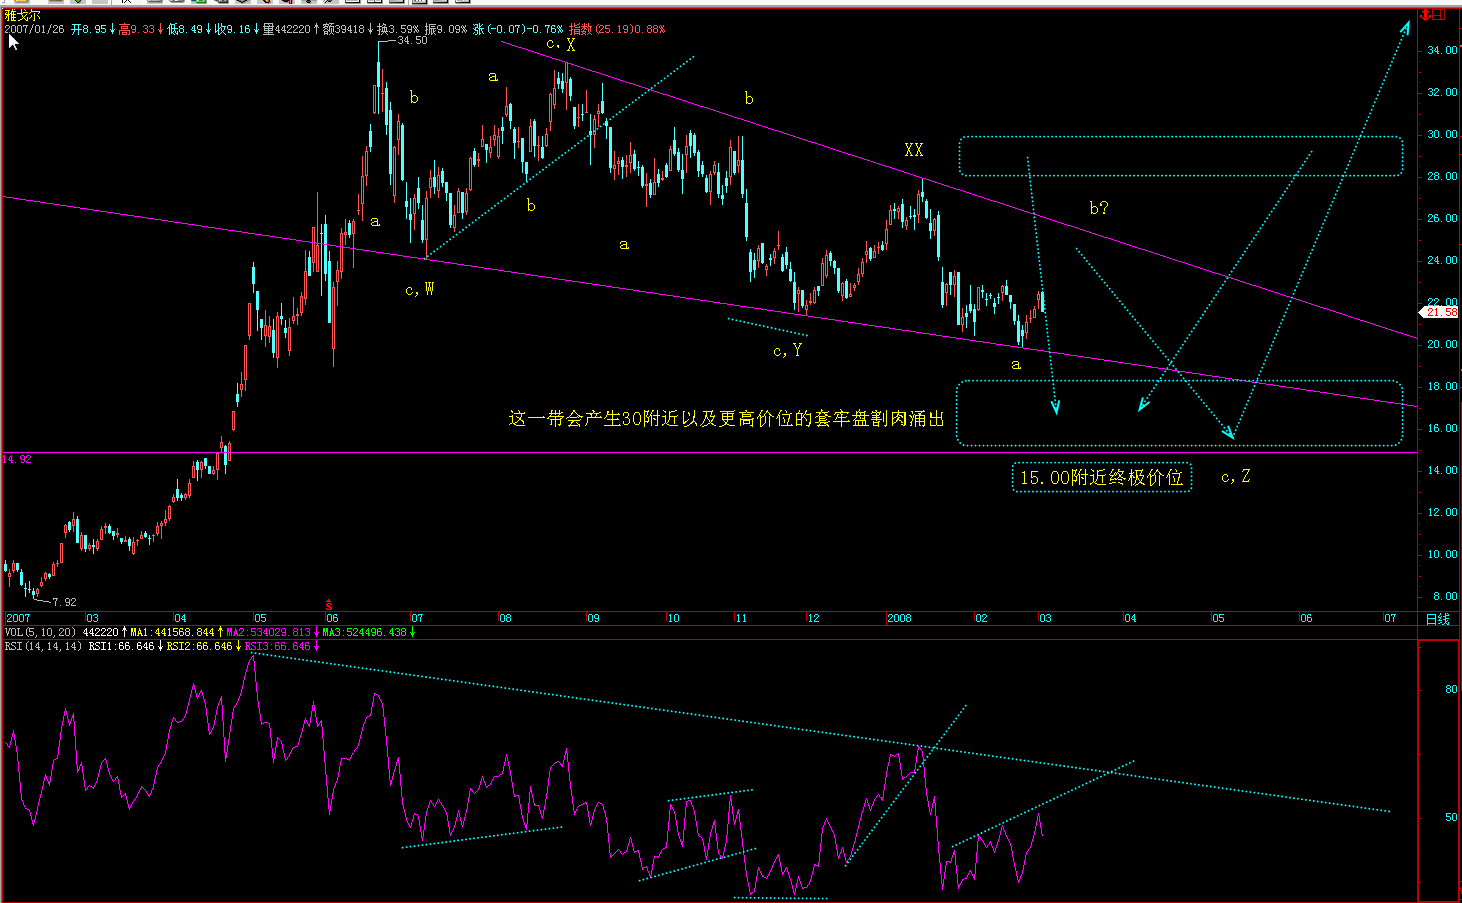
Task: Click the 2007 year marker on the time axis
Action: click(19, 618)
